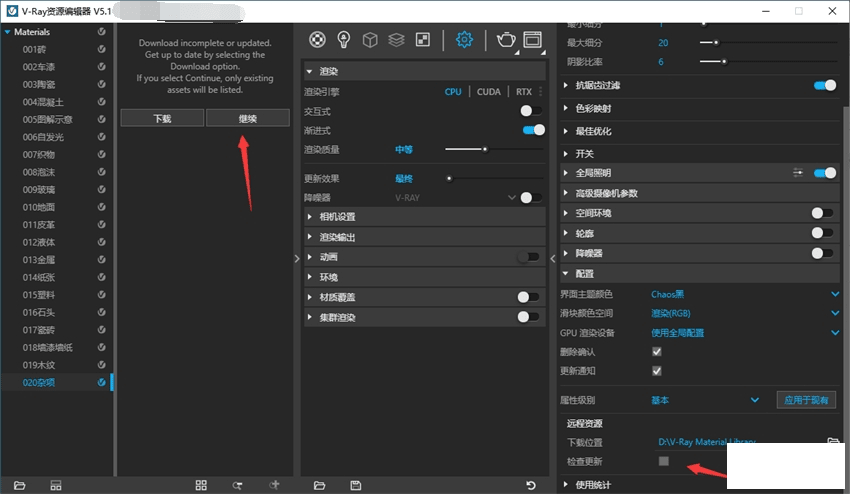Save settings with the floppy disk icon
Viewport: 850px width, 494px height.
356,485
